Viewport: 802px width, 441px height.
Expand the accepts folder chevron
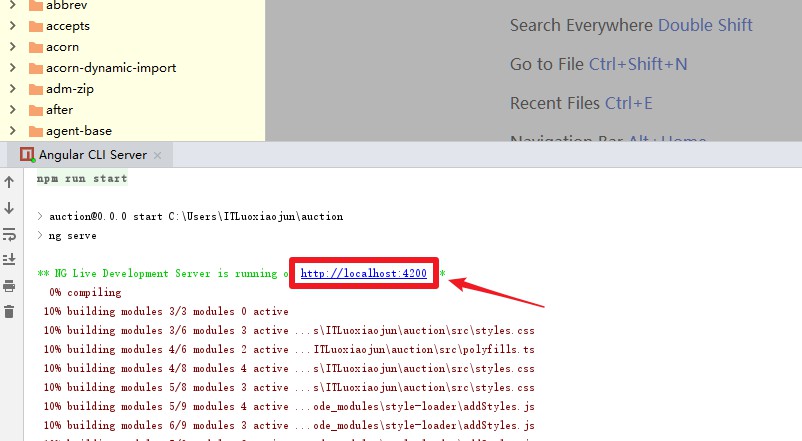(x=13, y=26)
